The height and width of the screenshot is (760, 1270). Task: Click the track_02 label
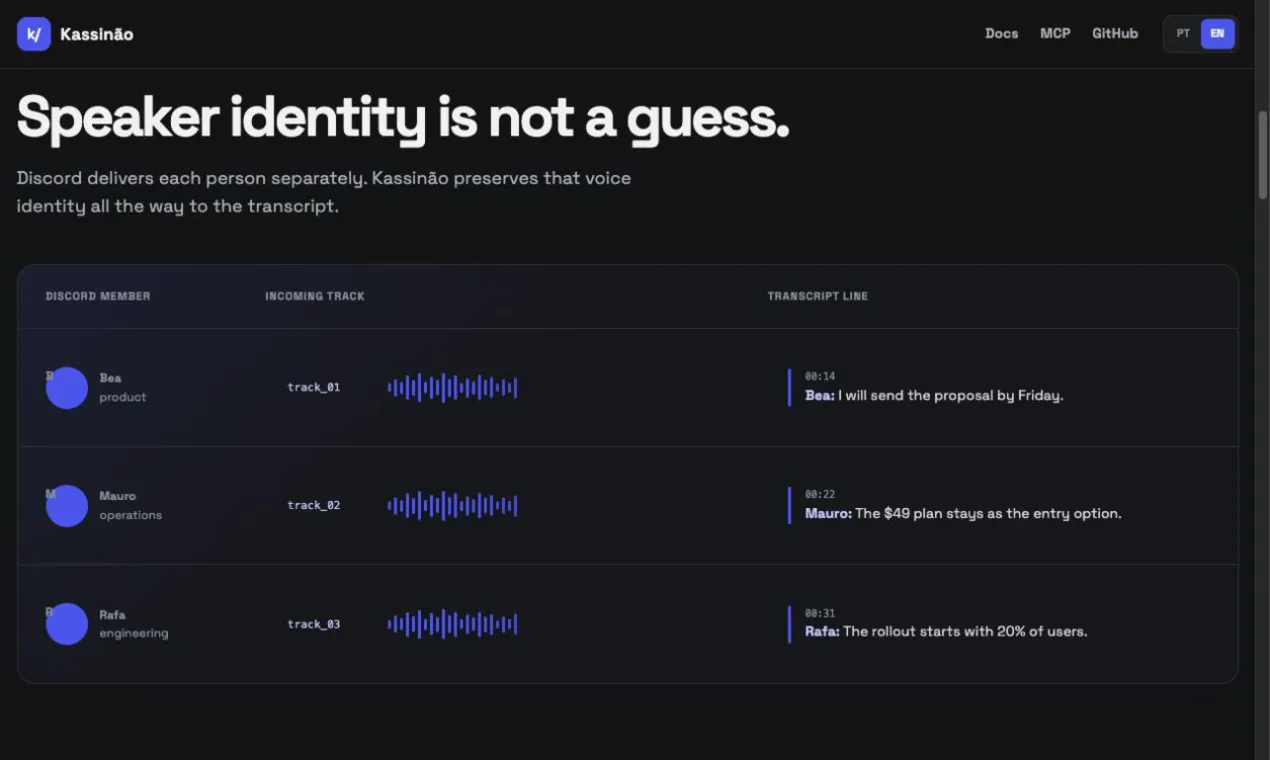[314, 505]
